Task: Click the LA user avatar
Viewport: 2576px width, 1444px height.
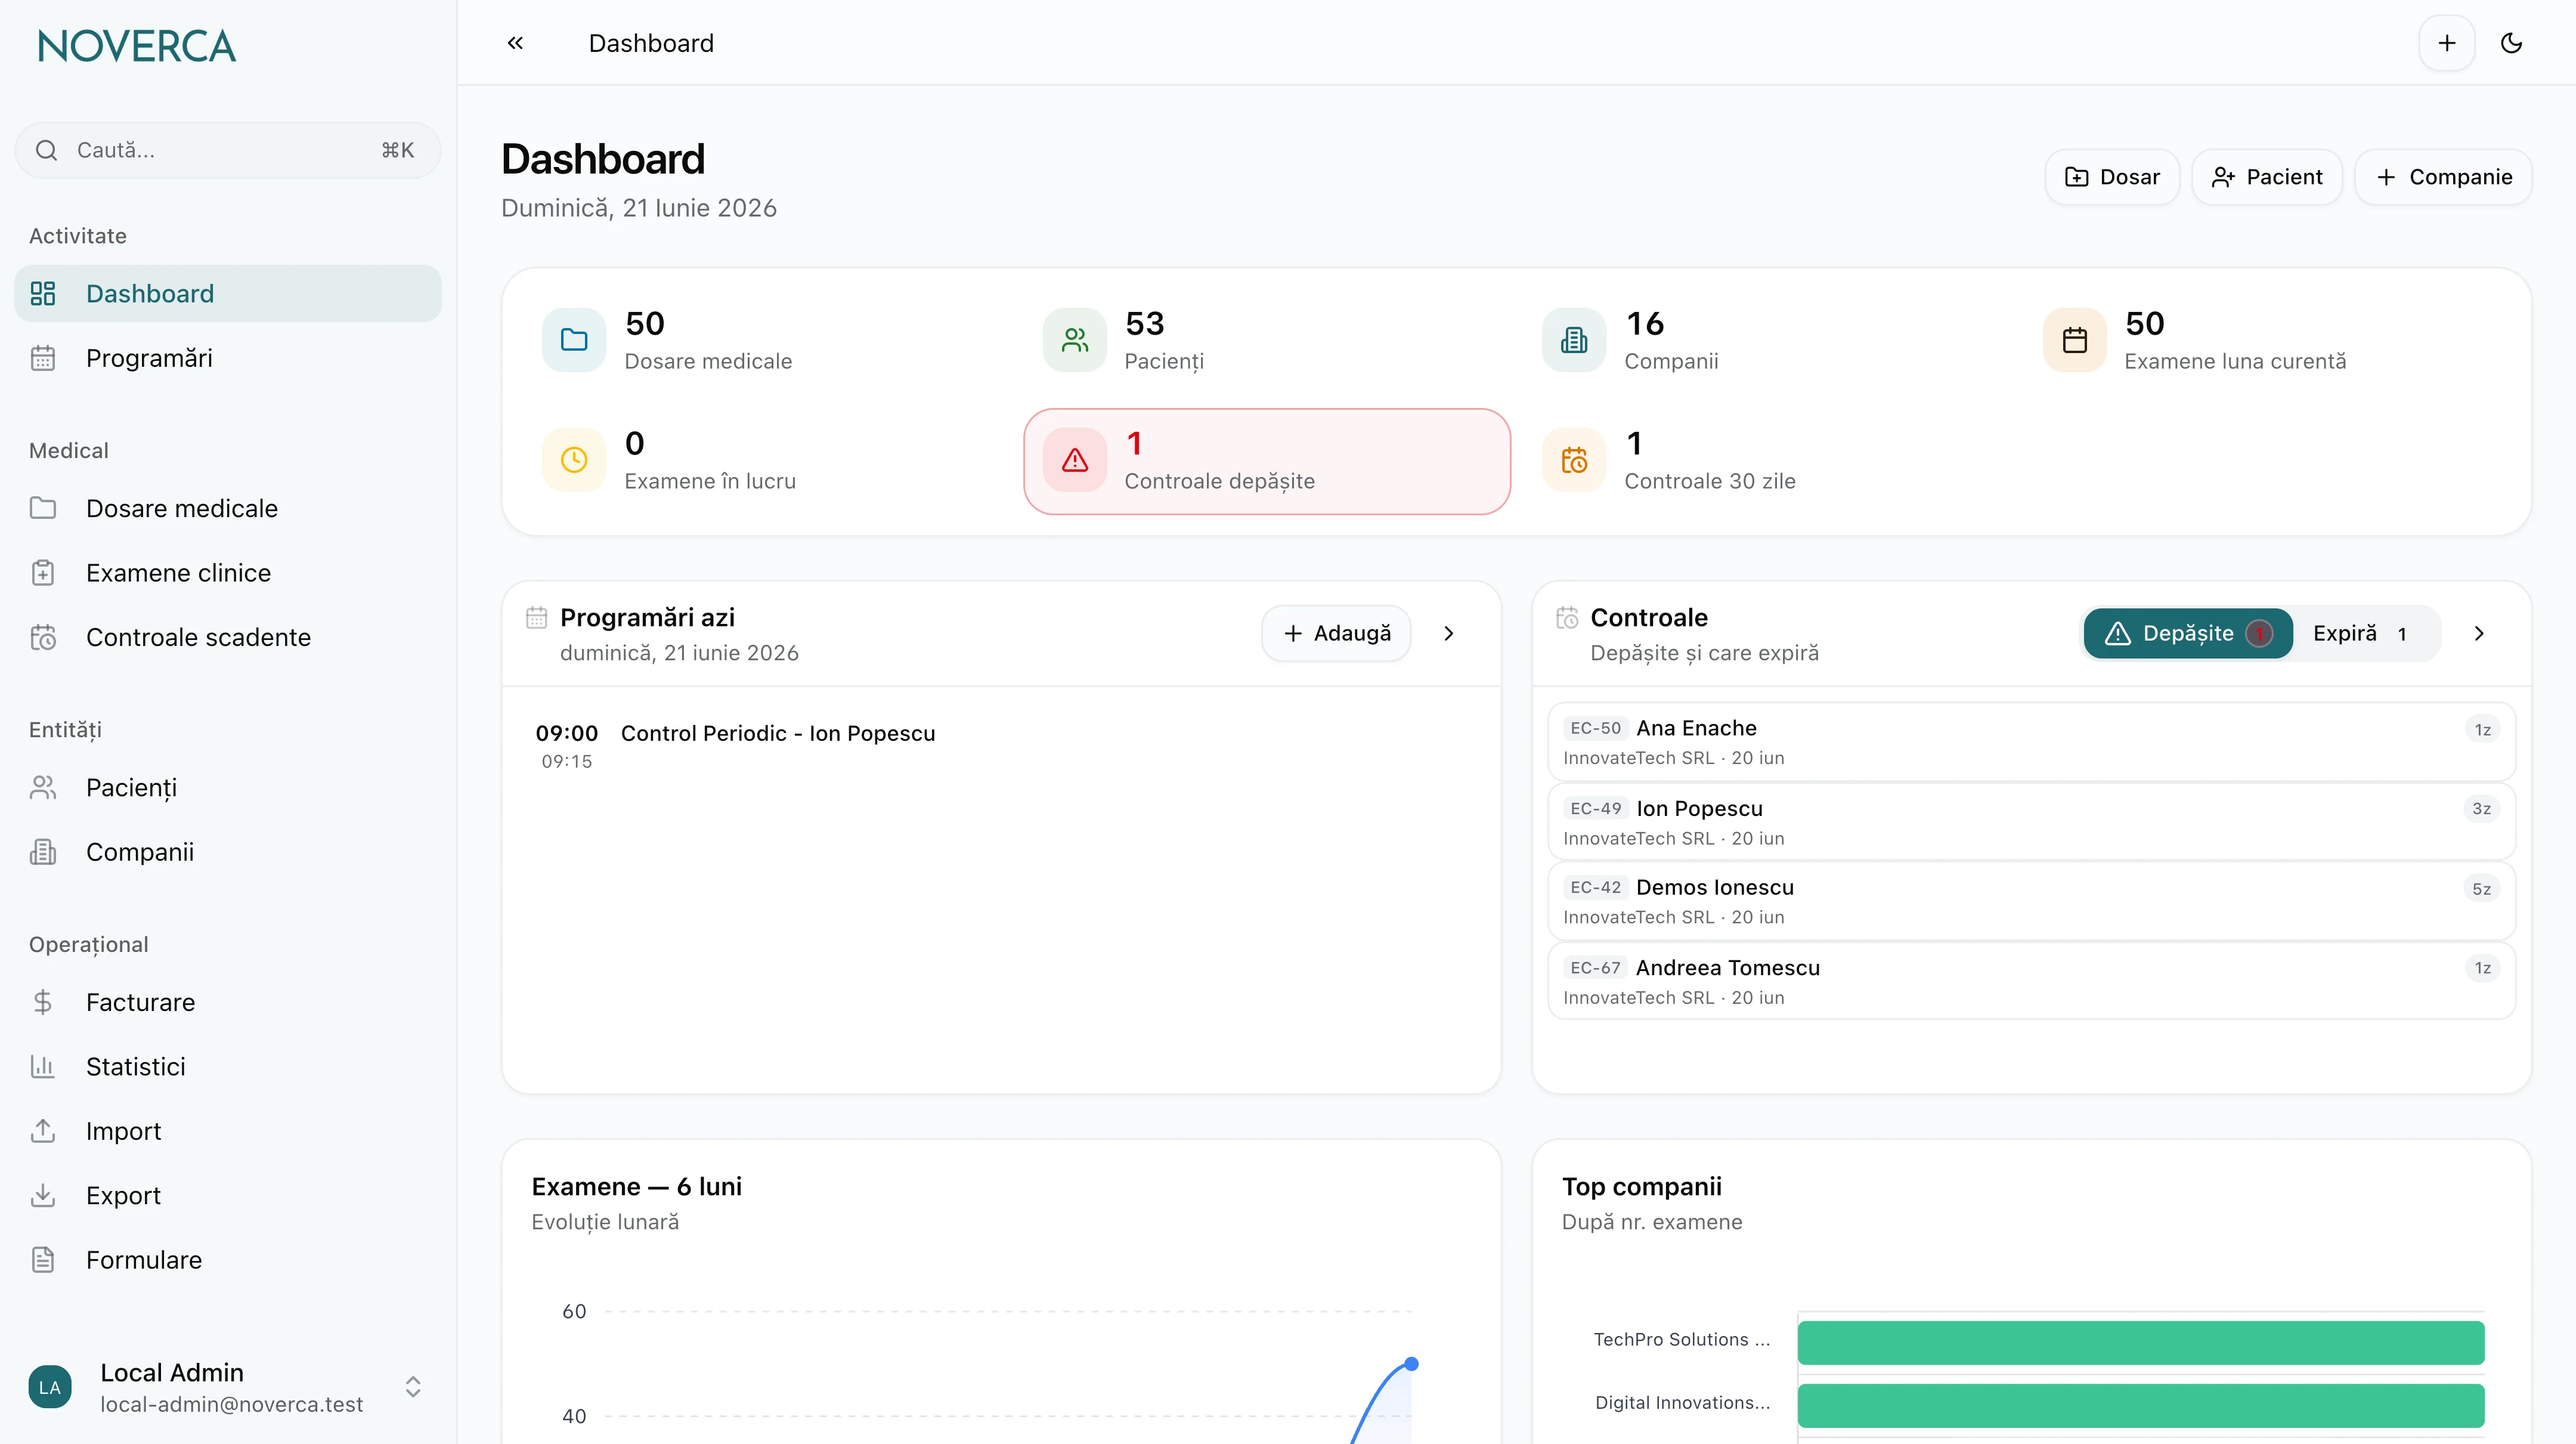Action: (50, 1387)
